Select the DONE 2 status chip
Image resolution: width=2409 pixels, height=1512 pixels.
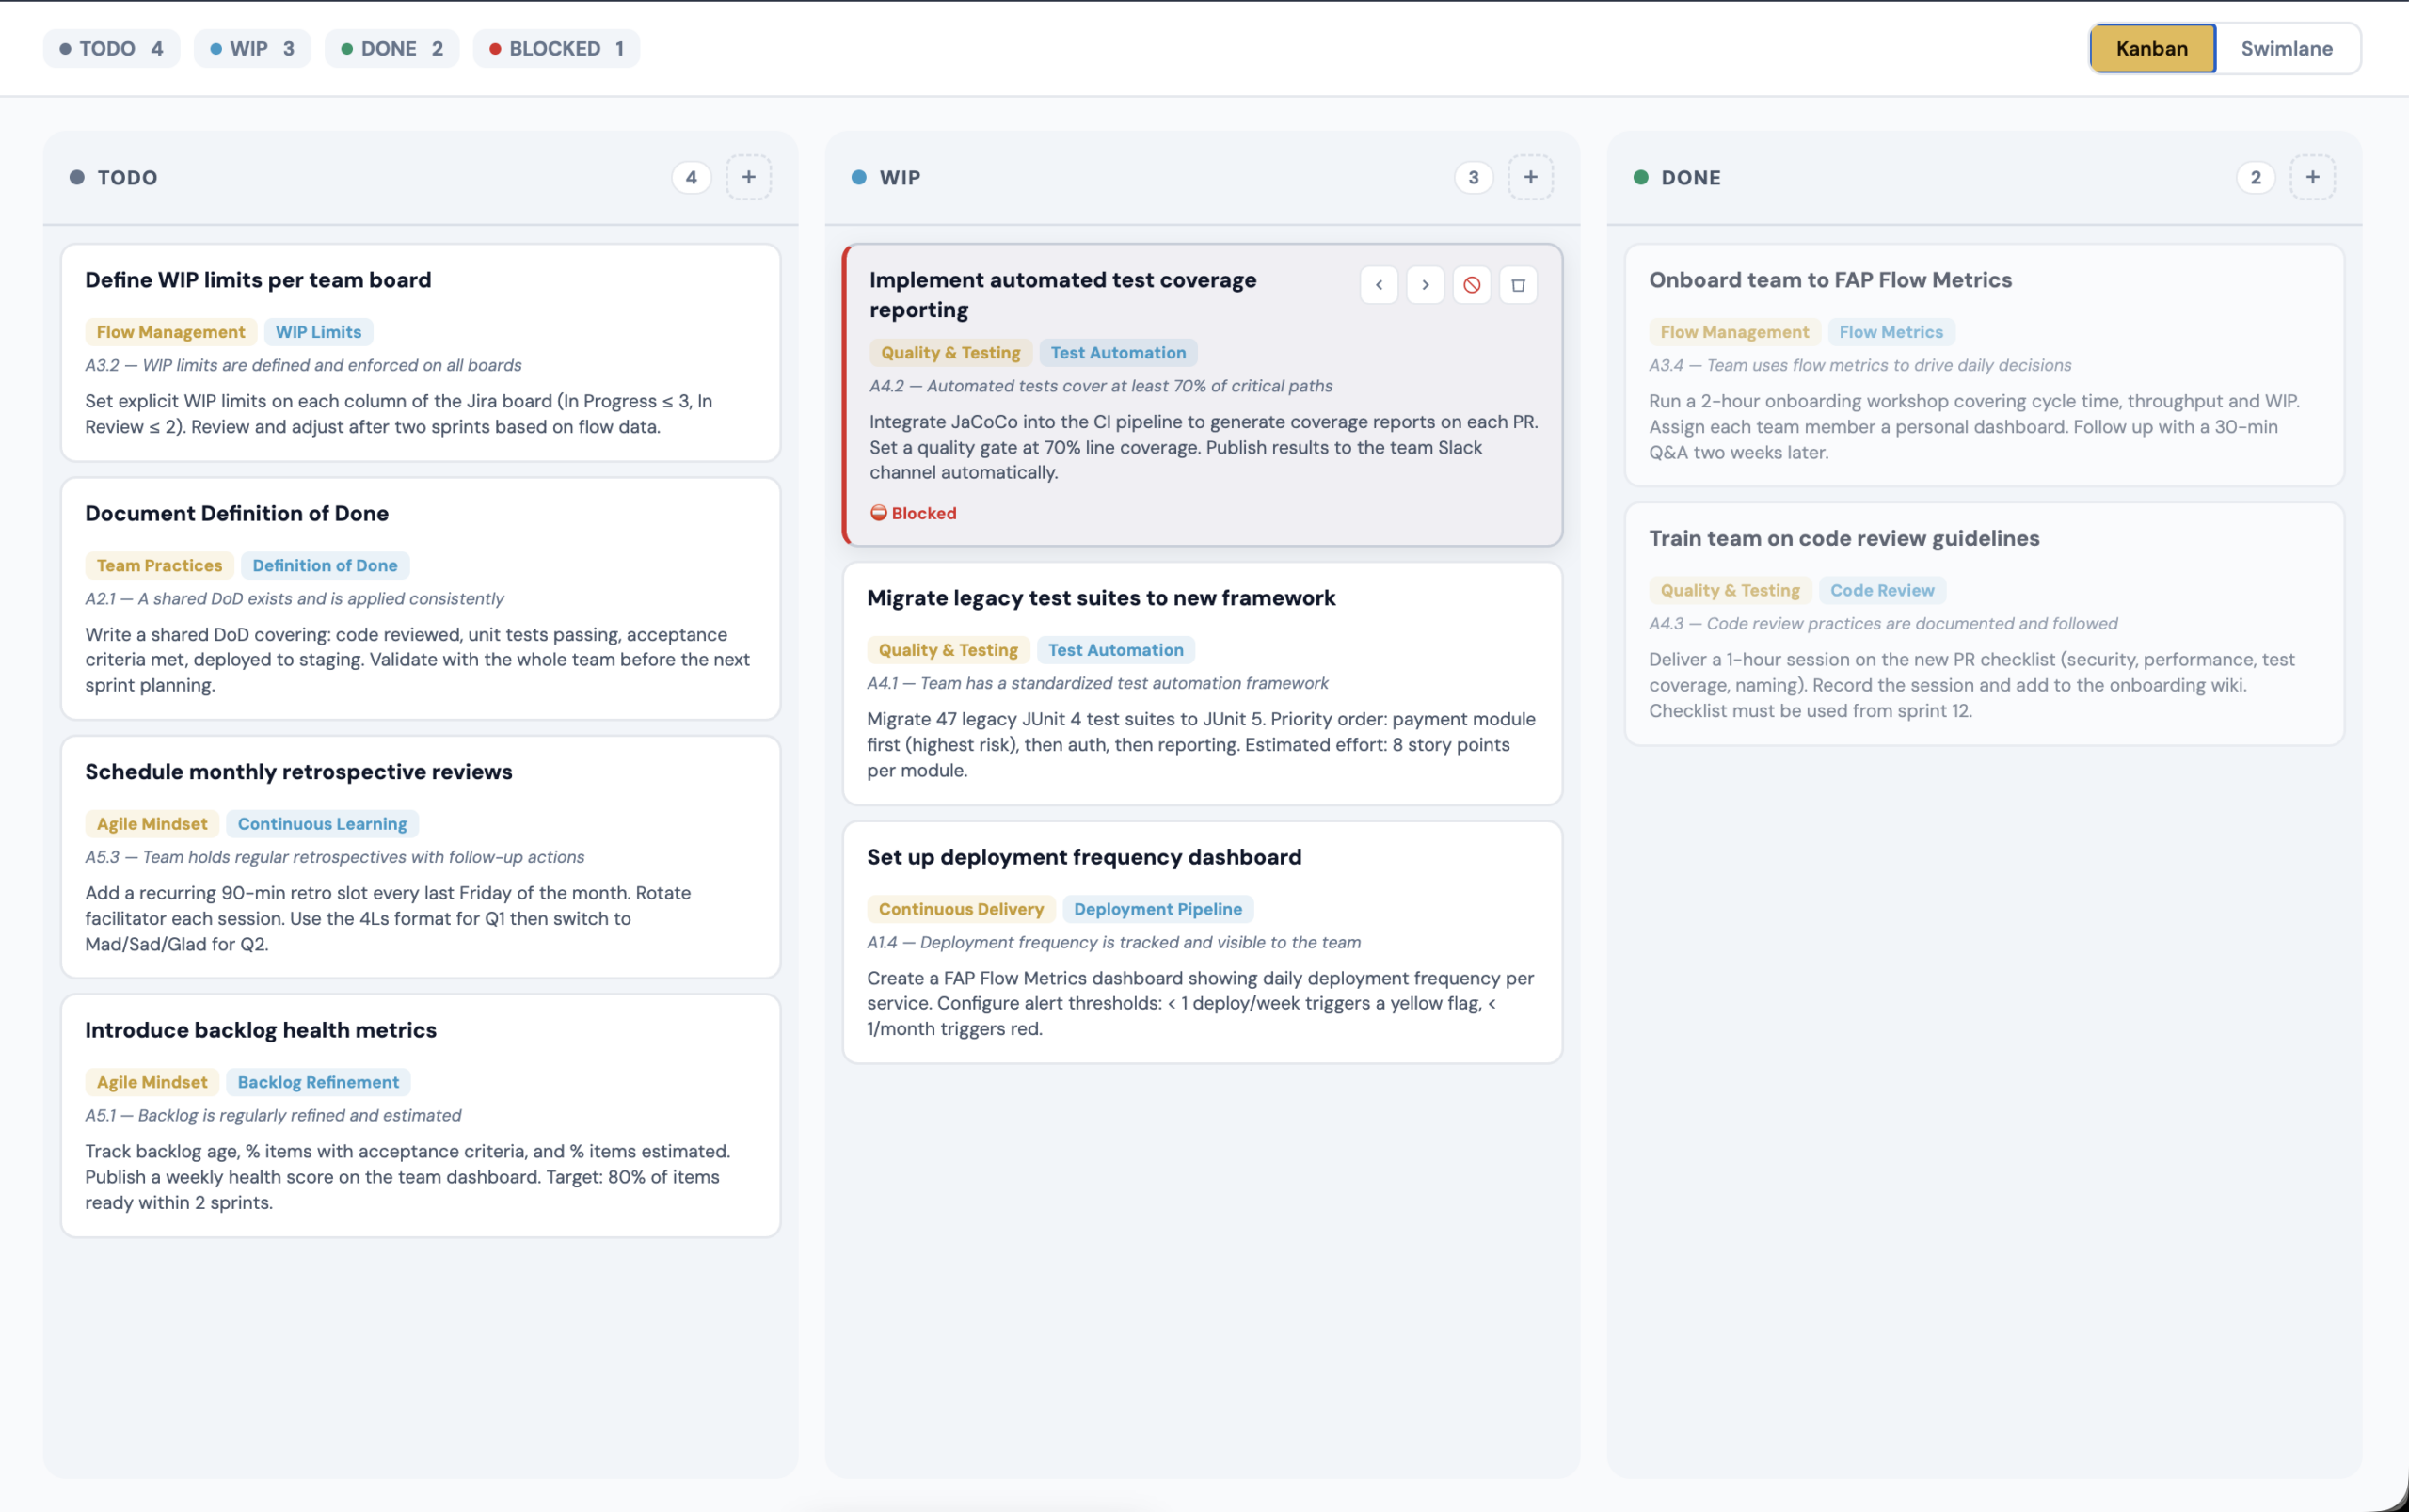[x=391, y=48]
